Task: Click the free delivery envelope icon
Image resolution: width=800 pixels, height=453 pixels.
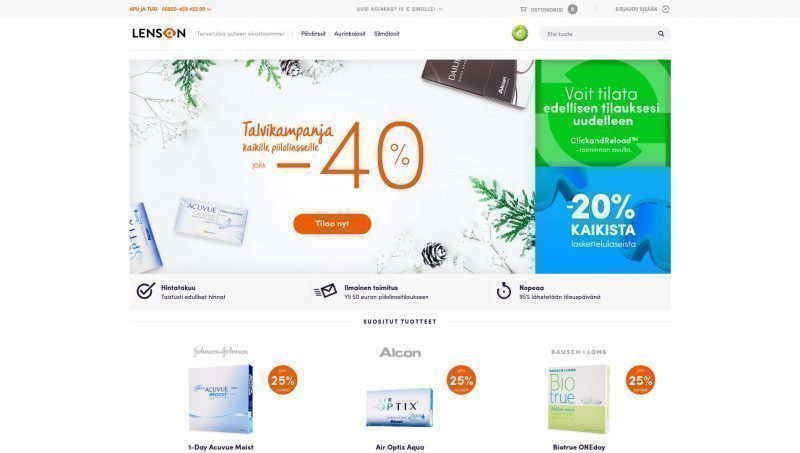Action: [326, 291]
